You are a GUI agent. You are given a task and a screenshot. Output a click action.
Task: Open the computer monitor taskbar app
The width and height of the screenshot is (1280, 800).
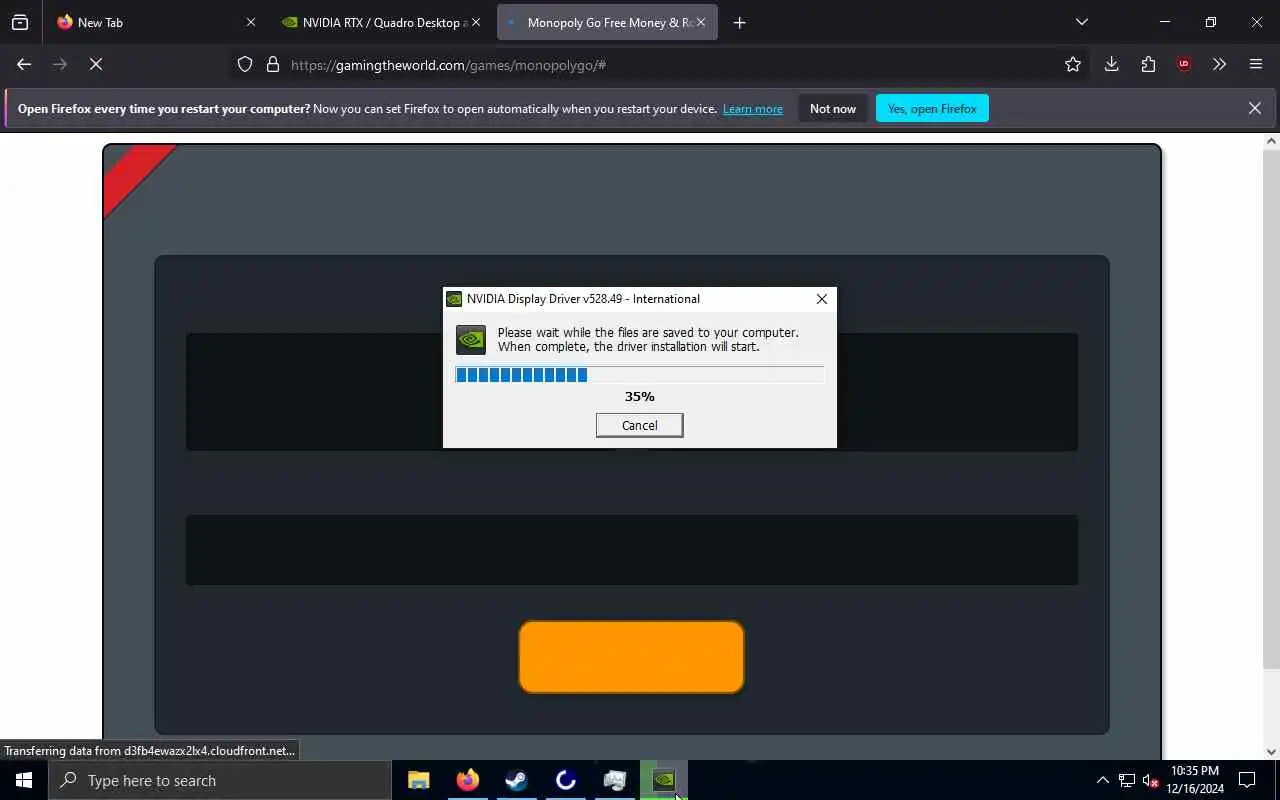coord(615,780)
